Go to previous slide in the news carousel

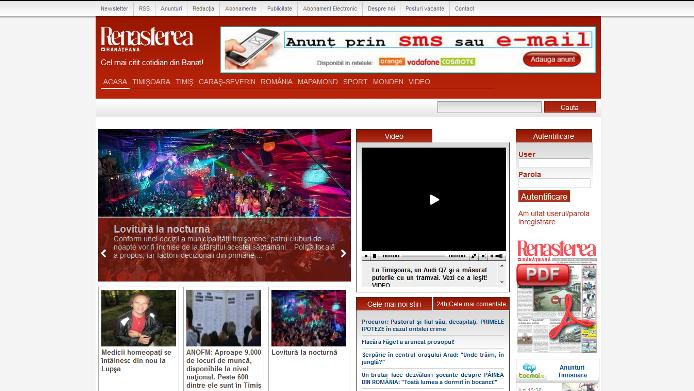pos(104,253)
